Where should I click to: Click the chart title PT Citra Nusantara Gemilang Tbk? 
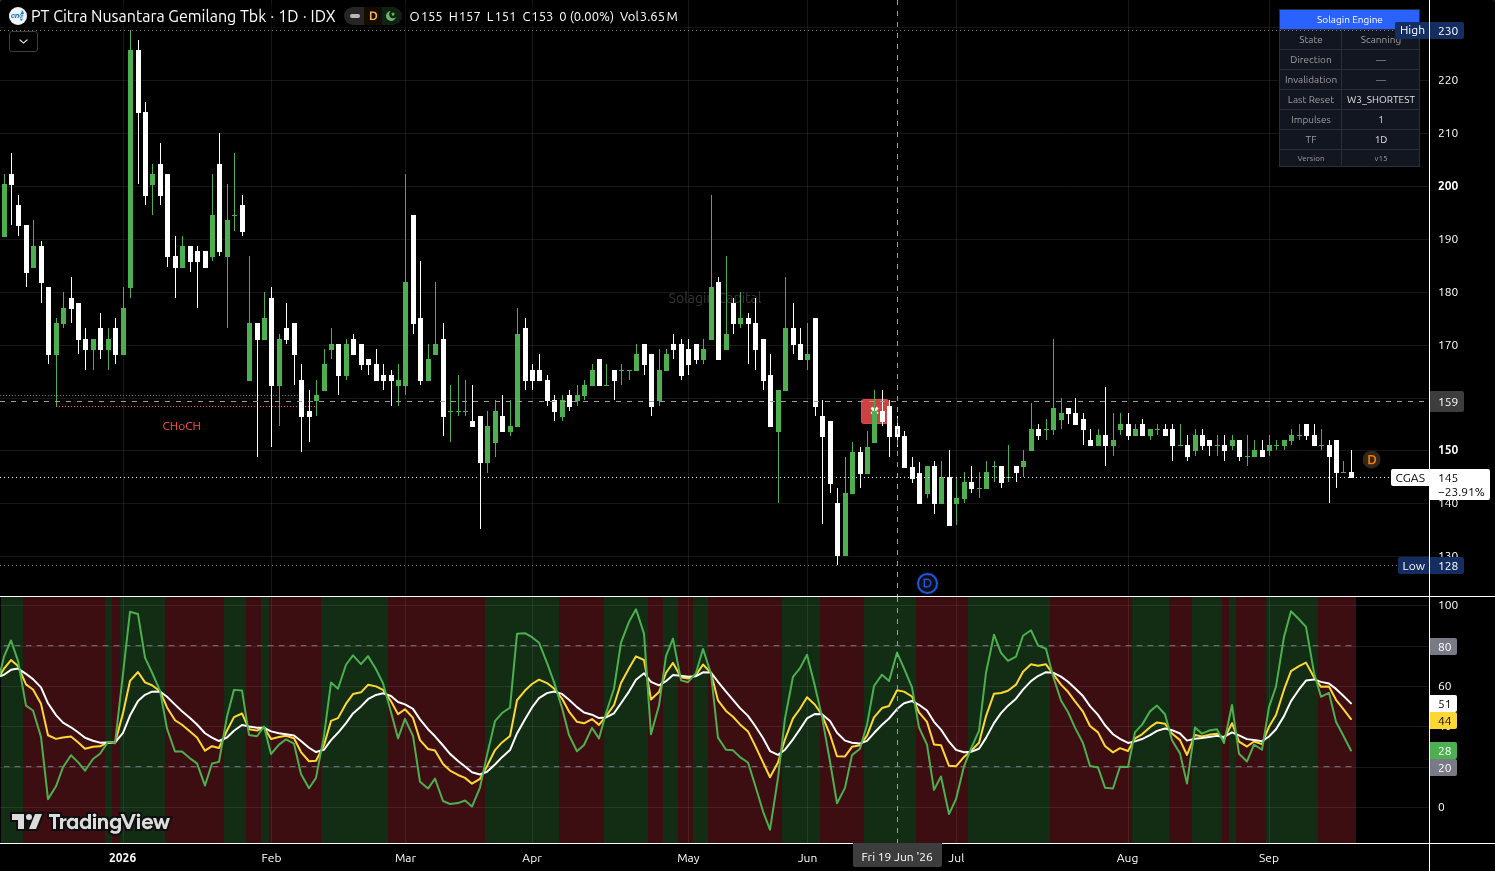coord(149,16)
